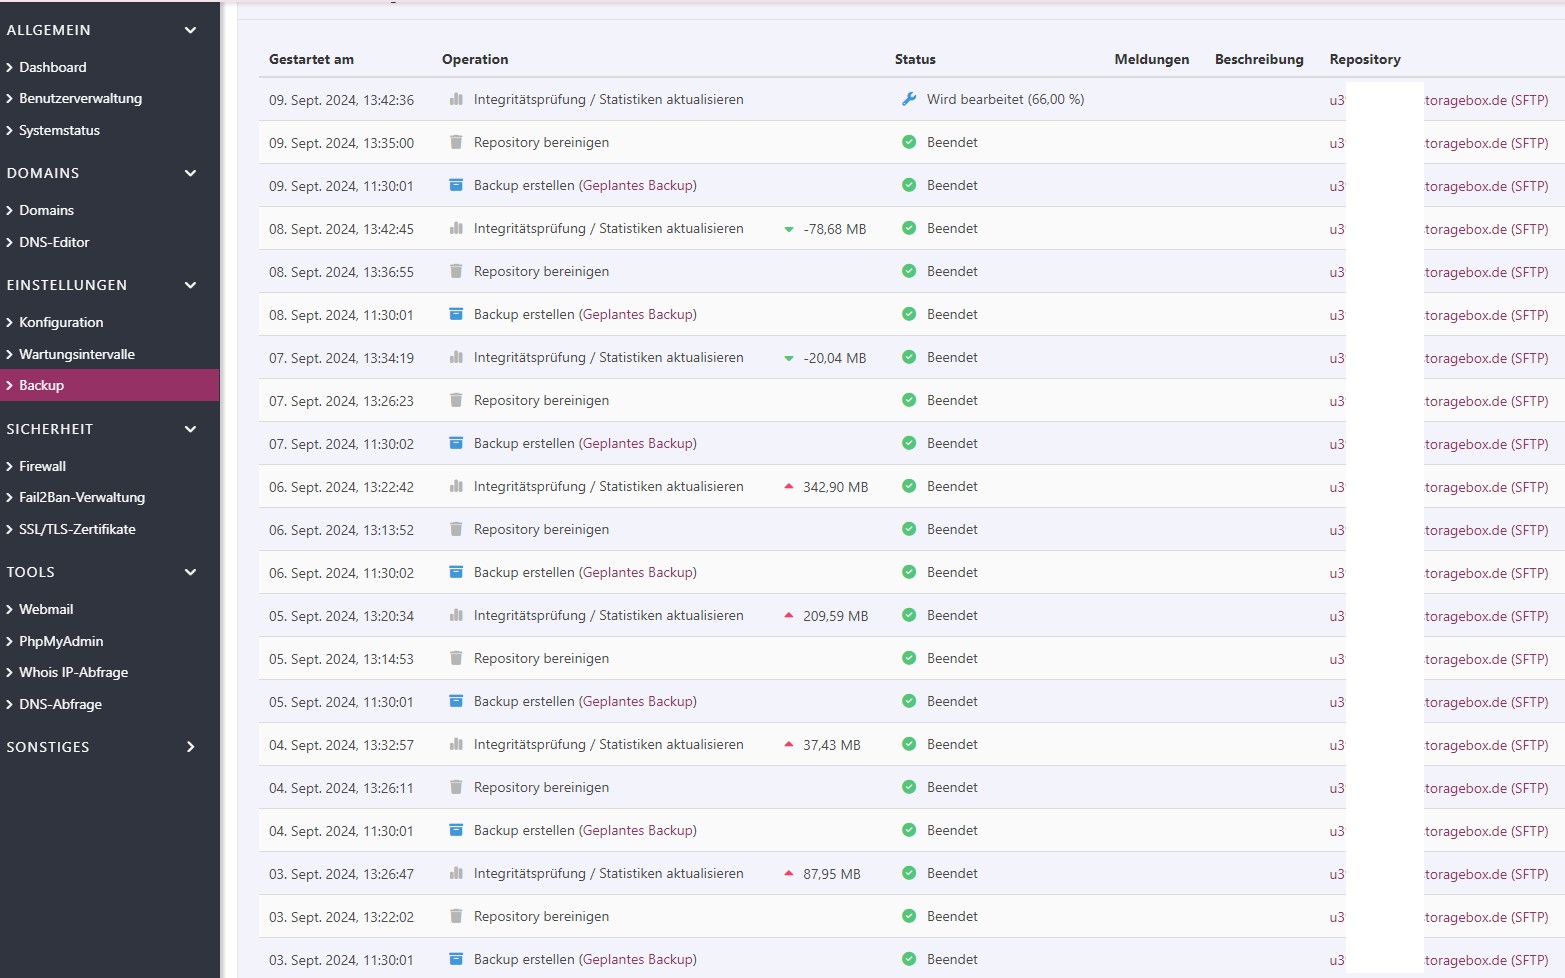Expand the SONSTIGES sidebar section
Screen dimensions: 1565x978
tap(190, 747)
